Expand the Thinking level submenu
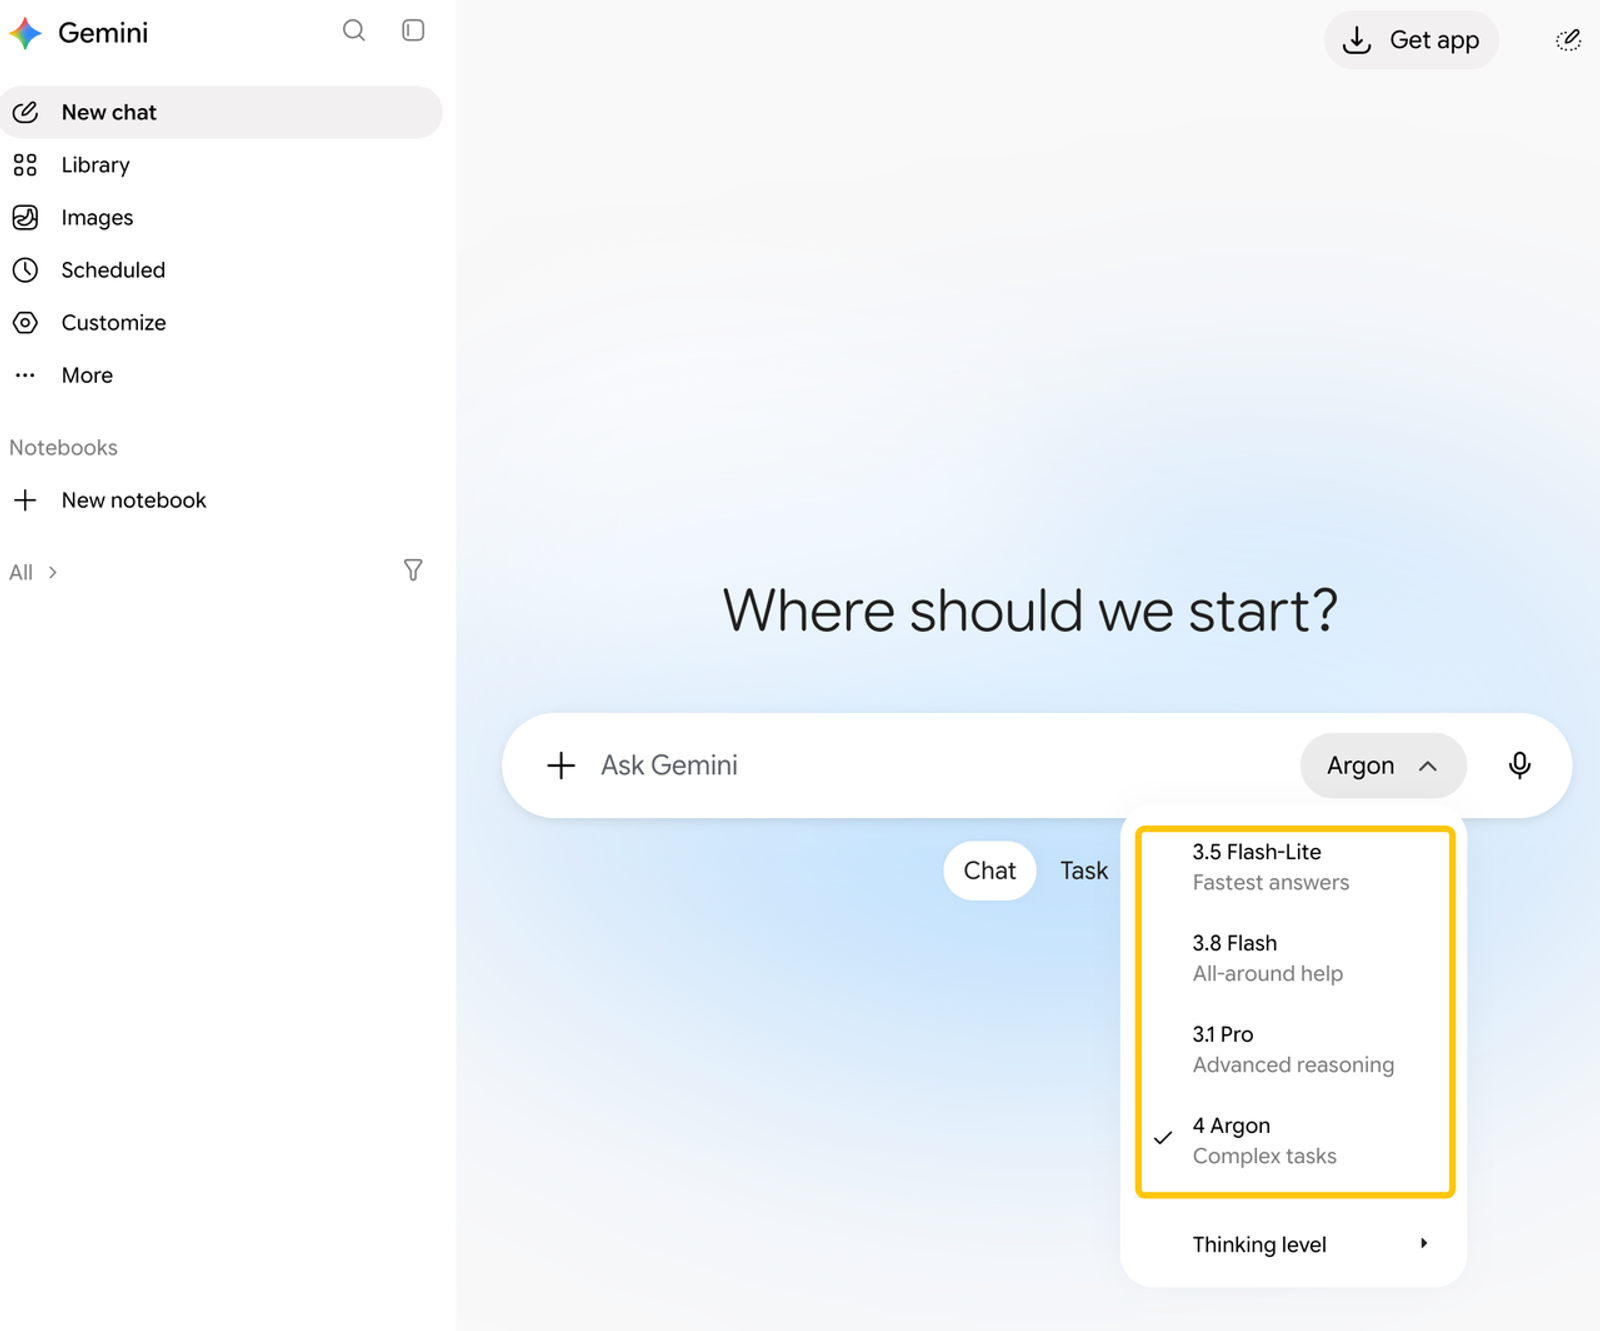 click(1295, 1245)
